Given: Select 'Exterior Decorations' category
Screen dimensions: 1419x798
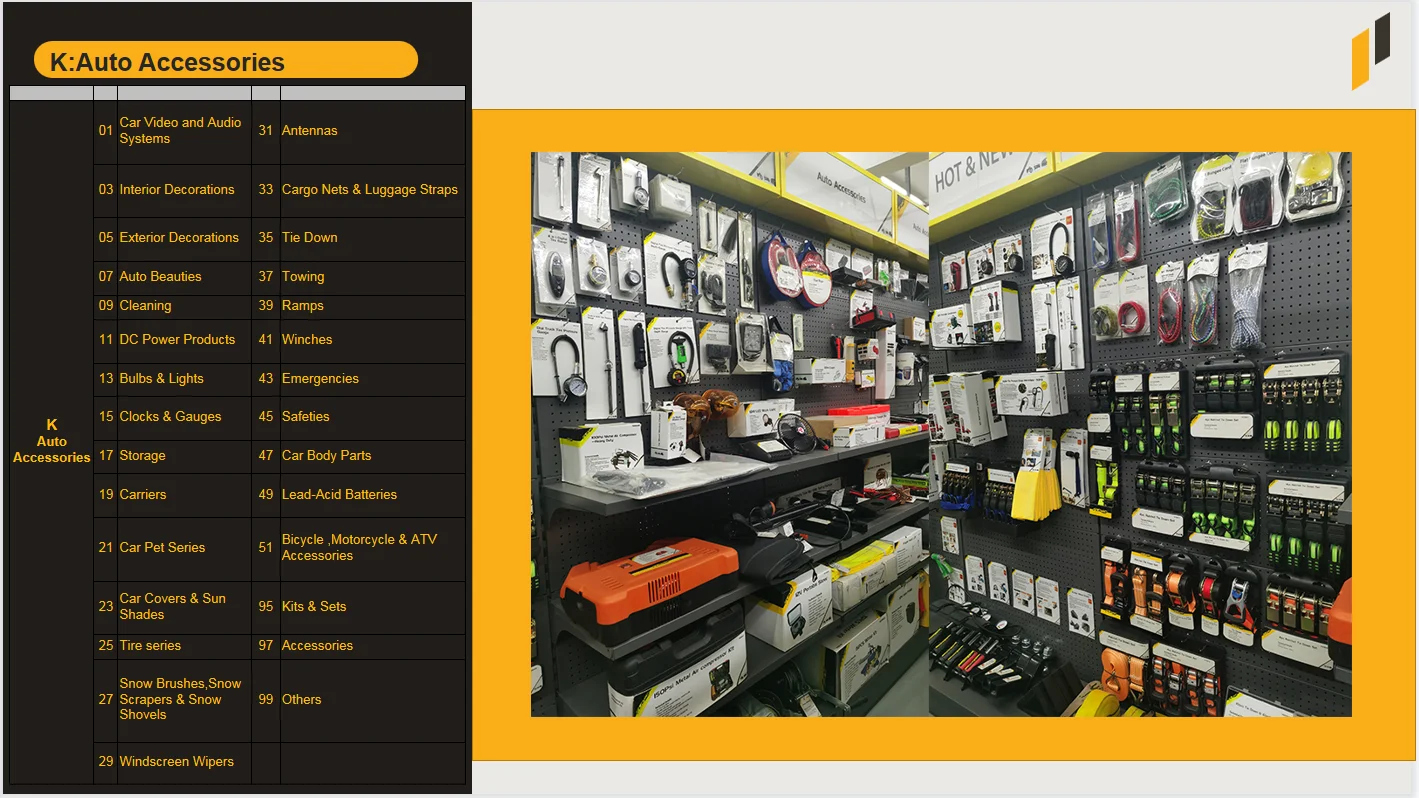Looking at the screenshot, I should [179, 238].
